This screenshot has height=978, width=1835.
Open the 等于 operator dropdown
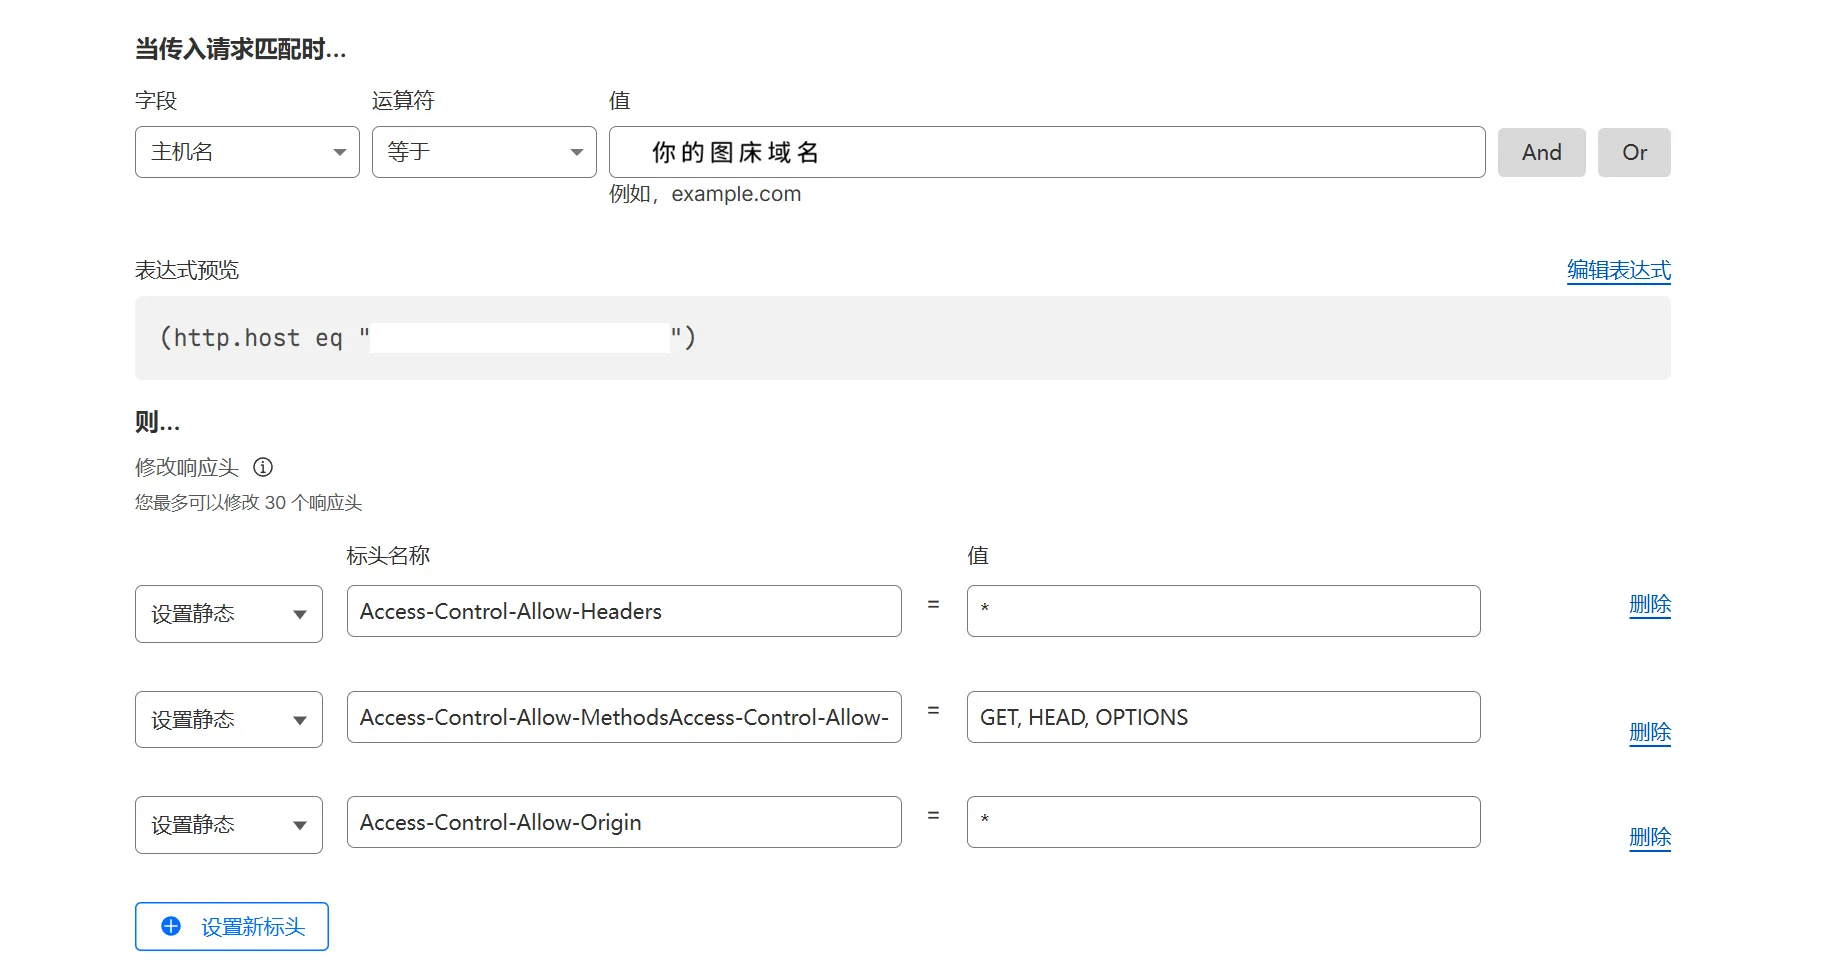tap(484, 152)
